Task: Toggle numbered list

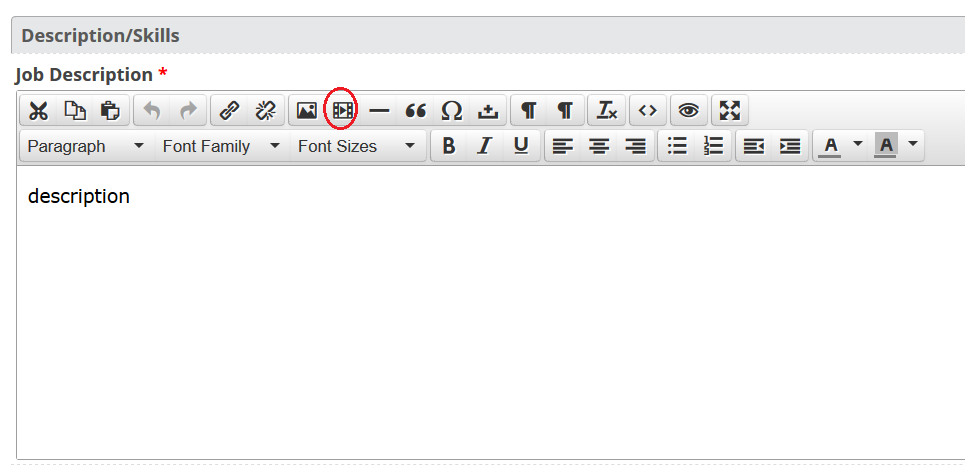Action: (713, 146)
